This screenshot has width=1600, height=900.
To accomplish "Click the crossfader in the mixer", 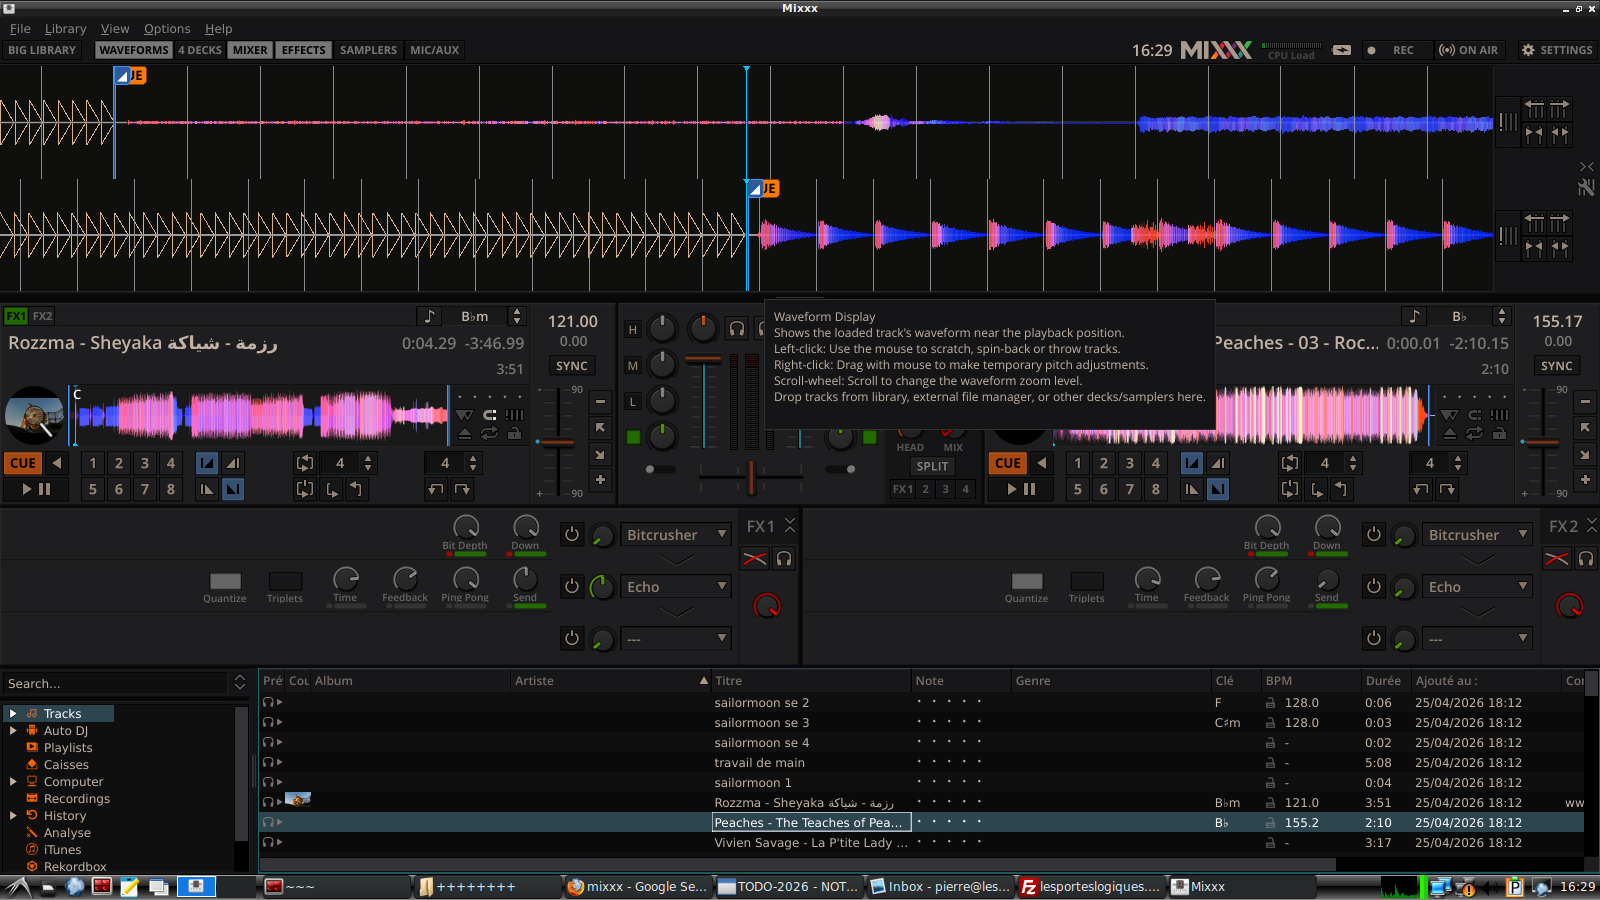I will point(751,478).
